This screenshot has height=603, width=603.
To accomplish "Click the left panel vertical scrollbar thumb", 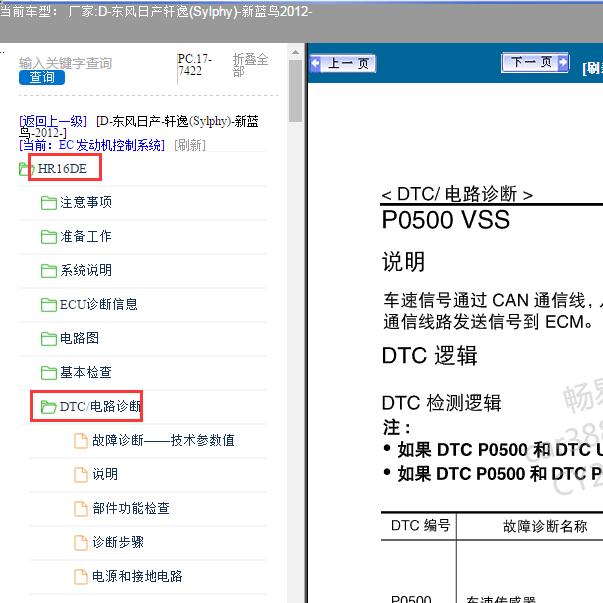I will pos(295,91).
